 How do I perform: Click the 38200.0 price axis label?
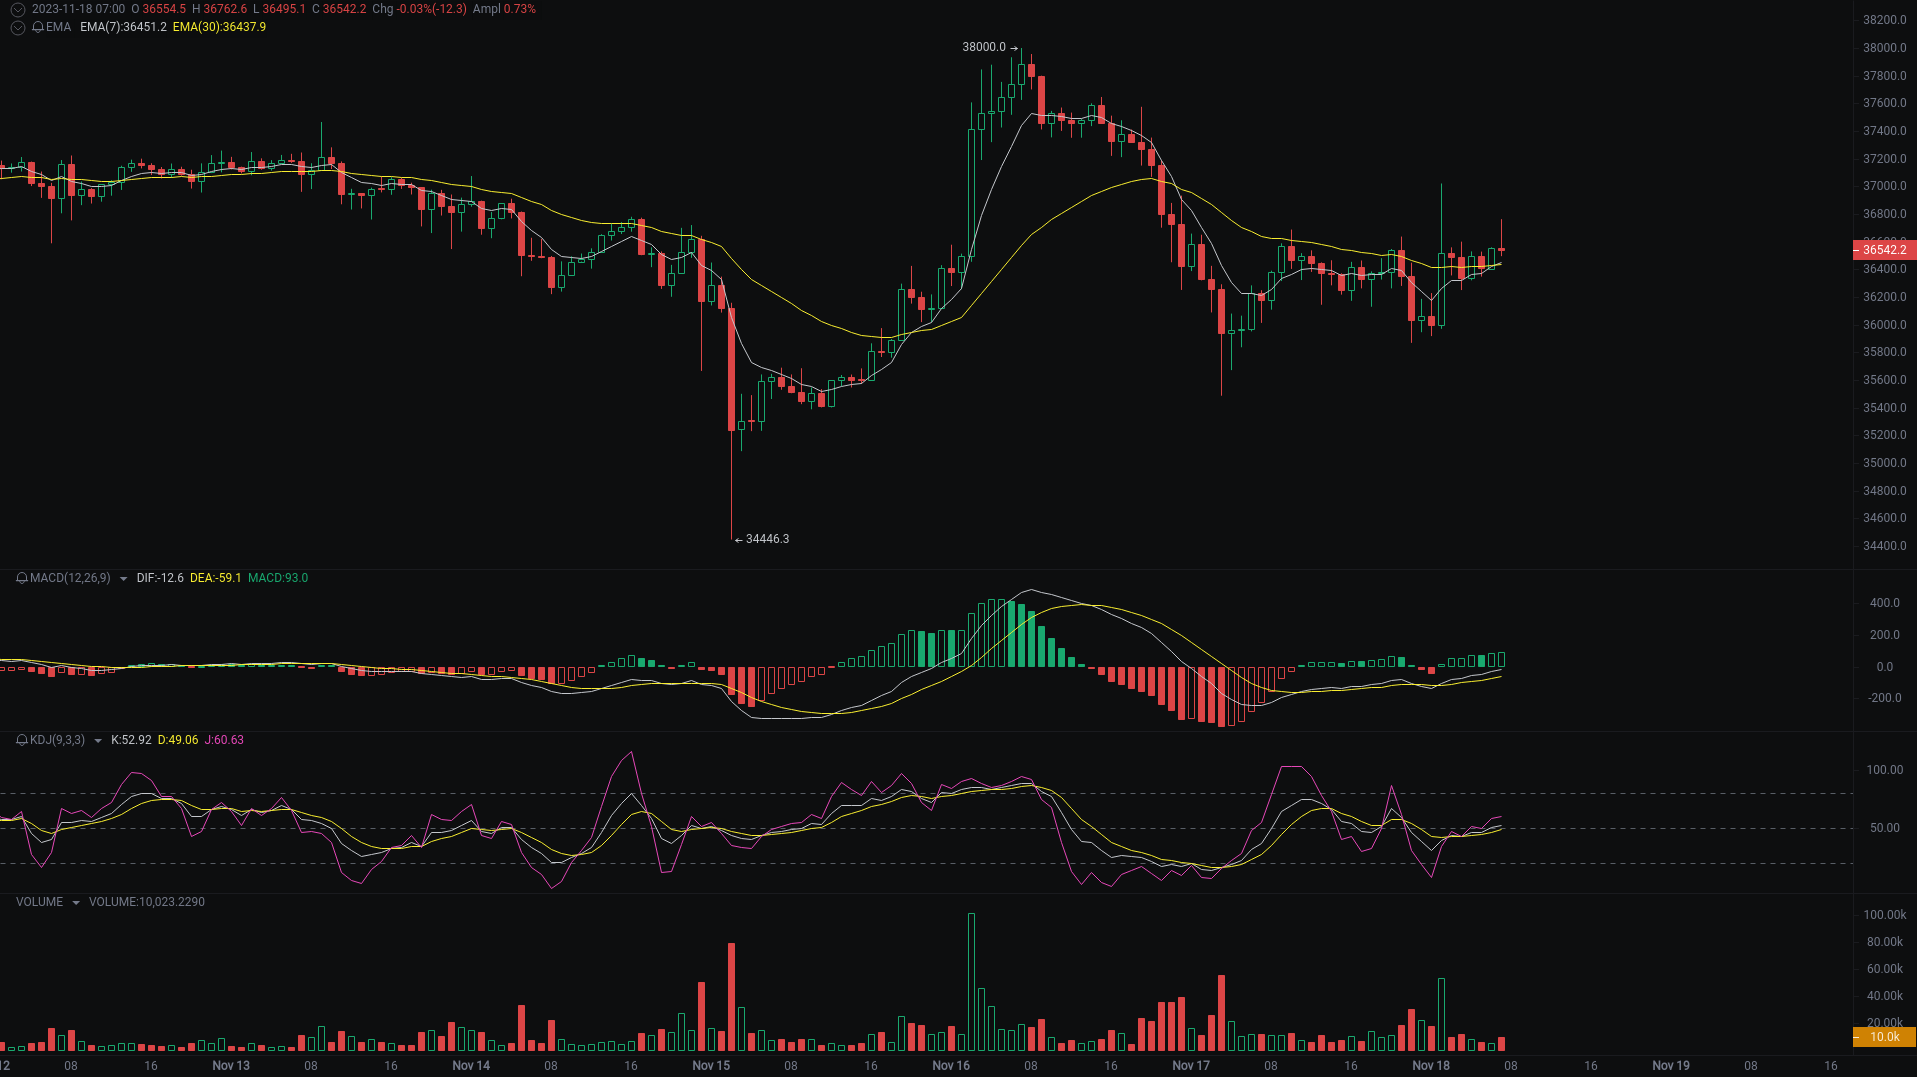1885,20
